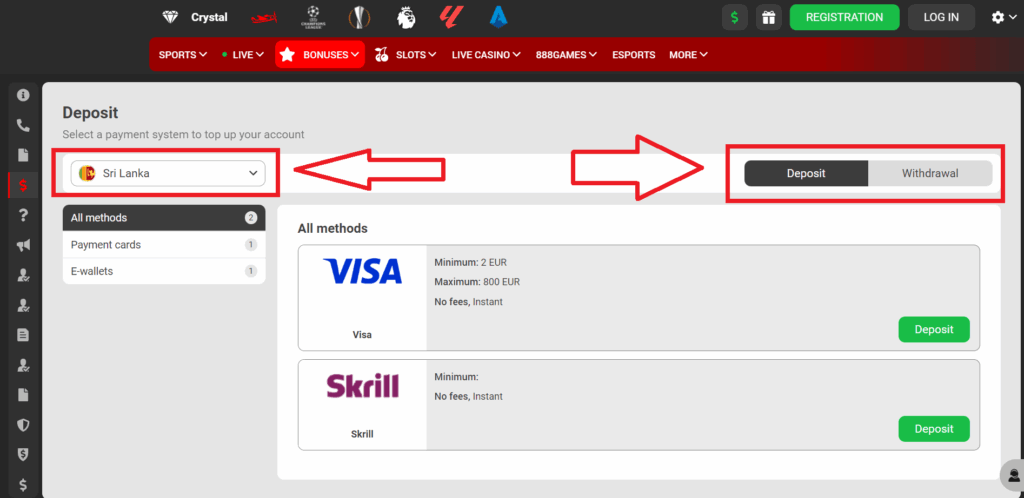Launch the red airplane Aviator game icon
The image size is (1024, 498).
[x=265, y=18]
